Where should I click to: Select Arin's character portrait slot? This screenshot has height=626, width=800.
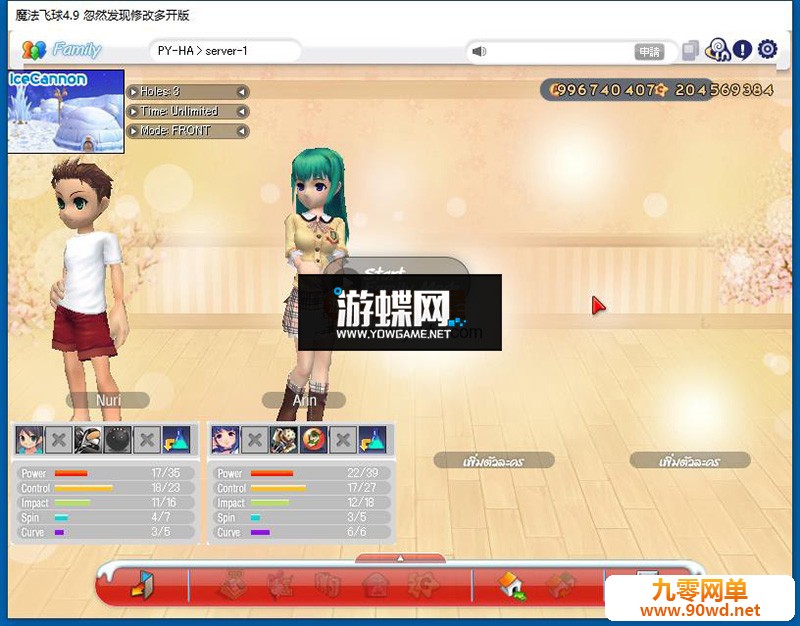coord(225,440)
